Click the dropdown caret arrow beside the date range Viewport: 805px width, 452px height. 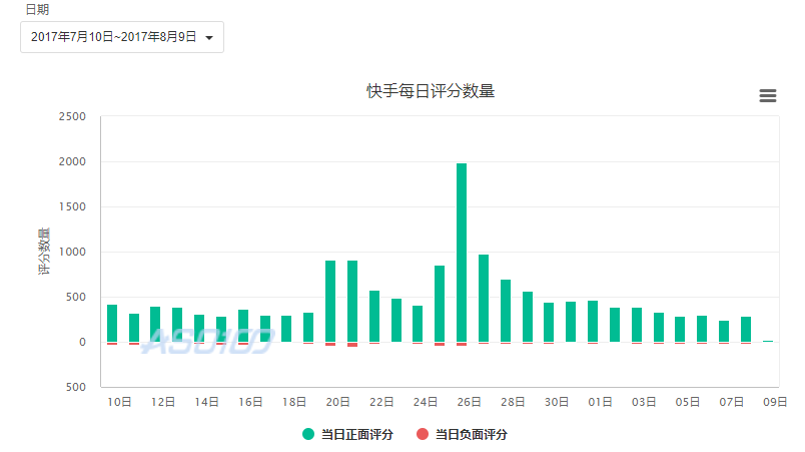pyautogui.click(x=209, y=37)
